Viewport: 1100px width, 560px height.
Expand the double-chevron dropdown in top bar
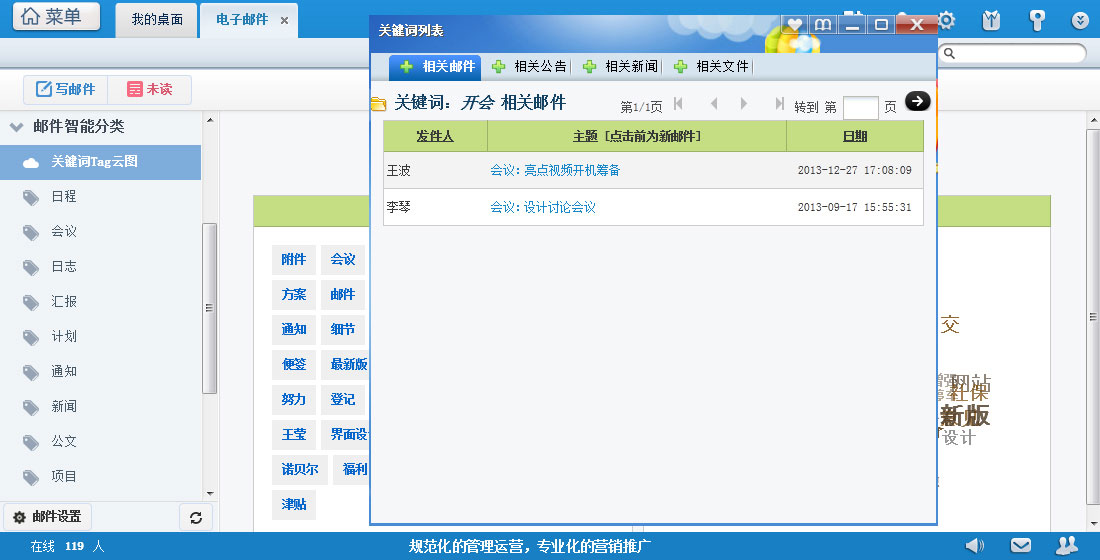(x=1080, y=20)
